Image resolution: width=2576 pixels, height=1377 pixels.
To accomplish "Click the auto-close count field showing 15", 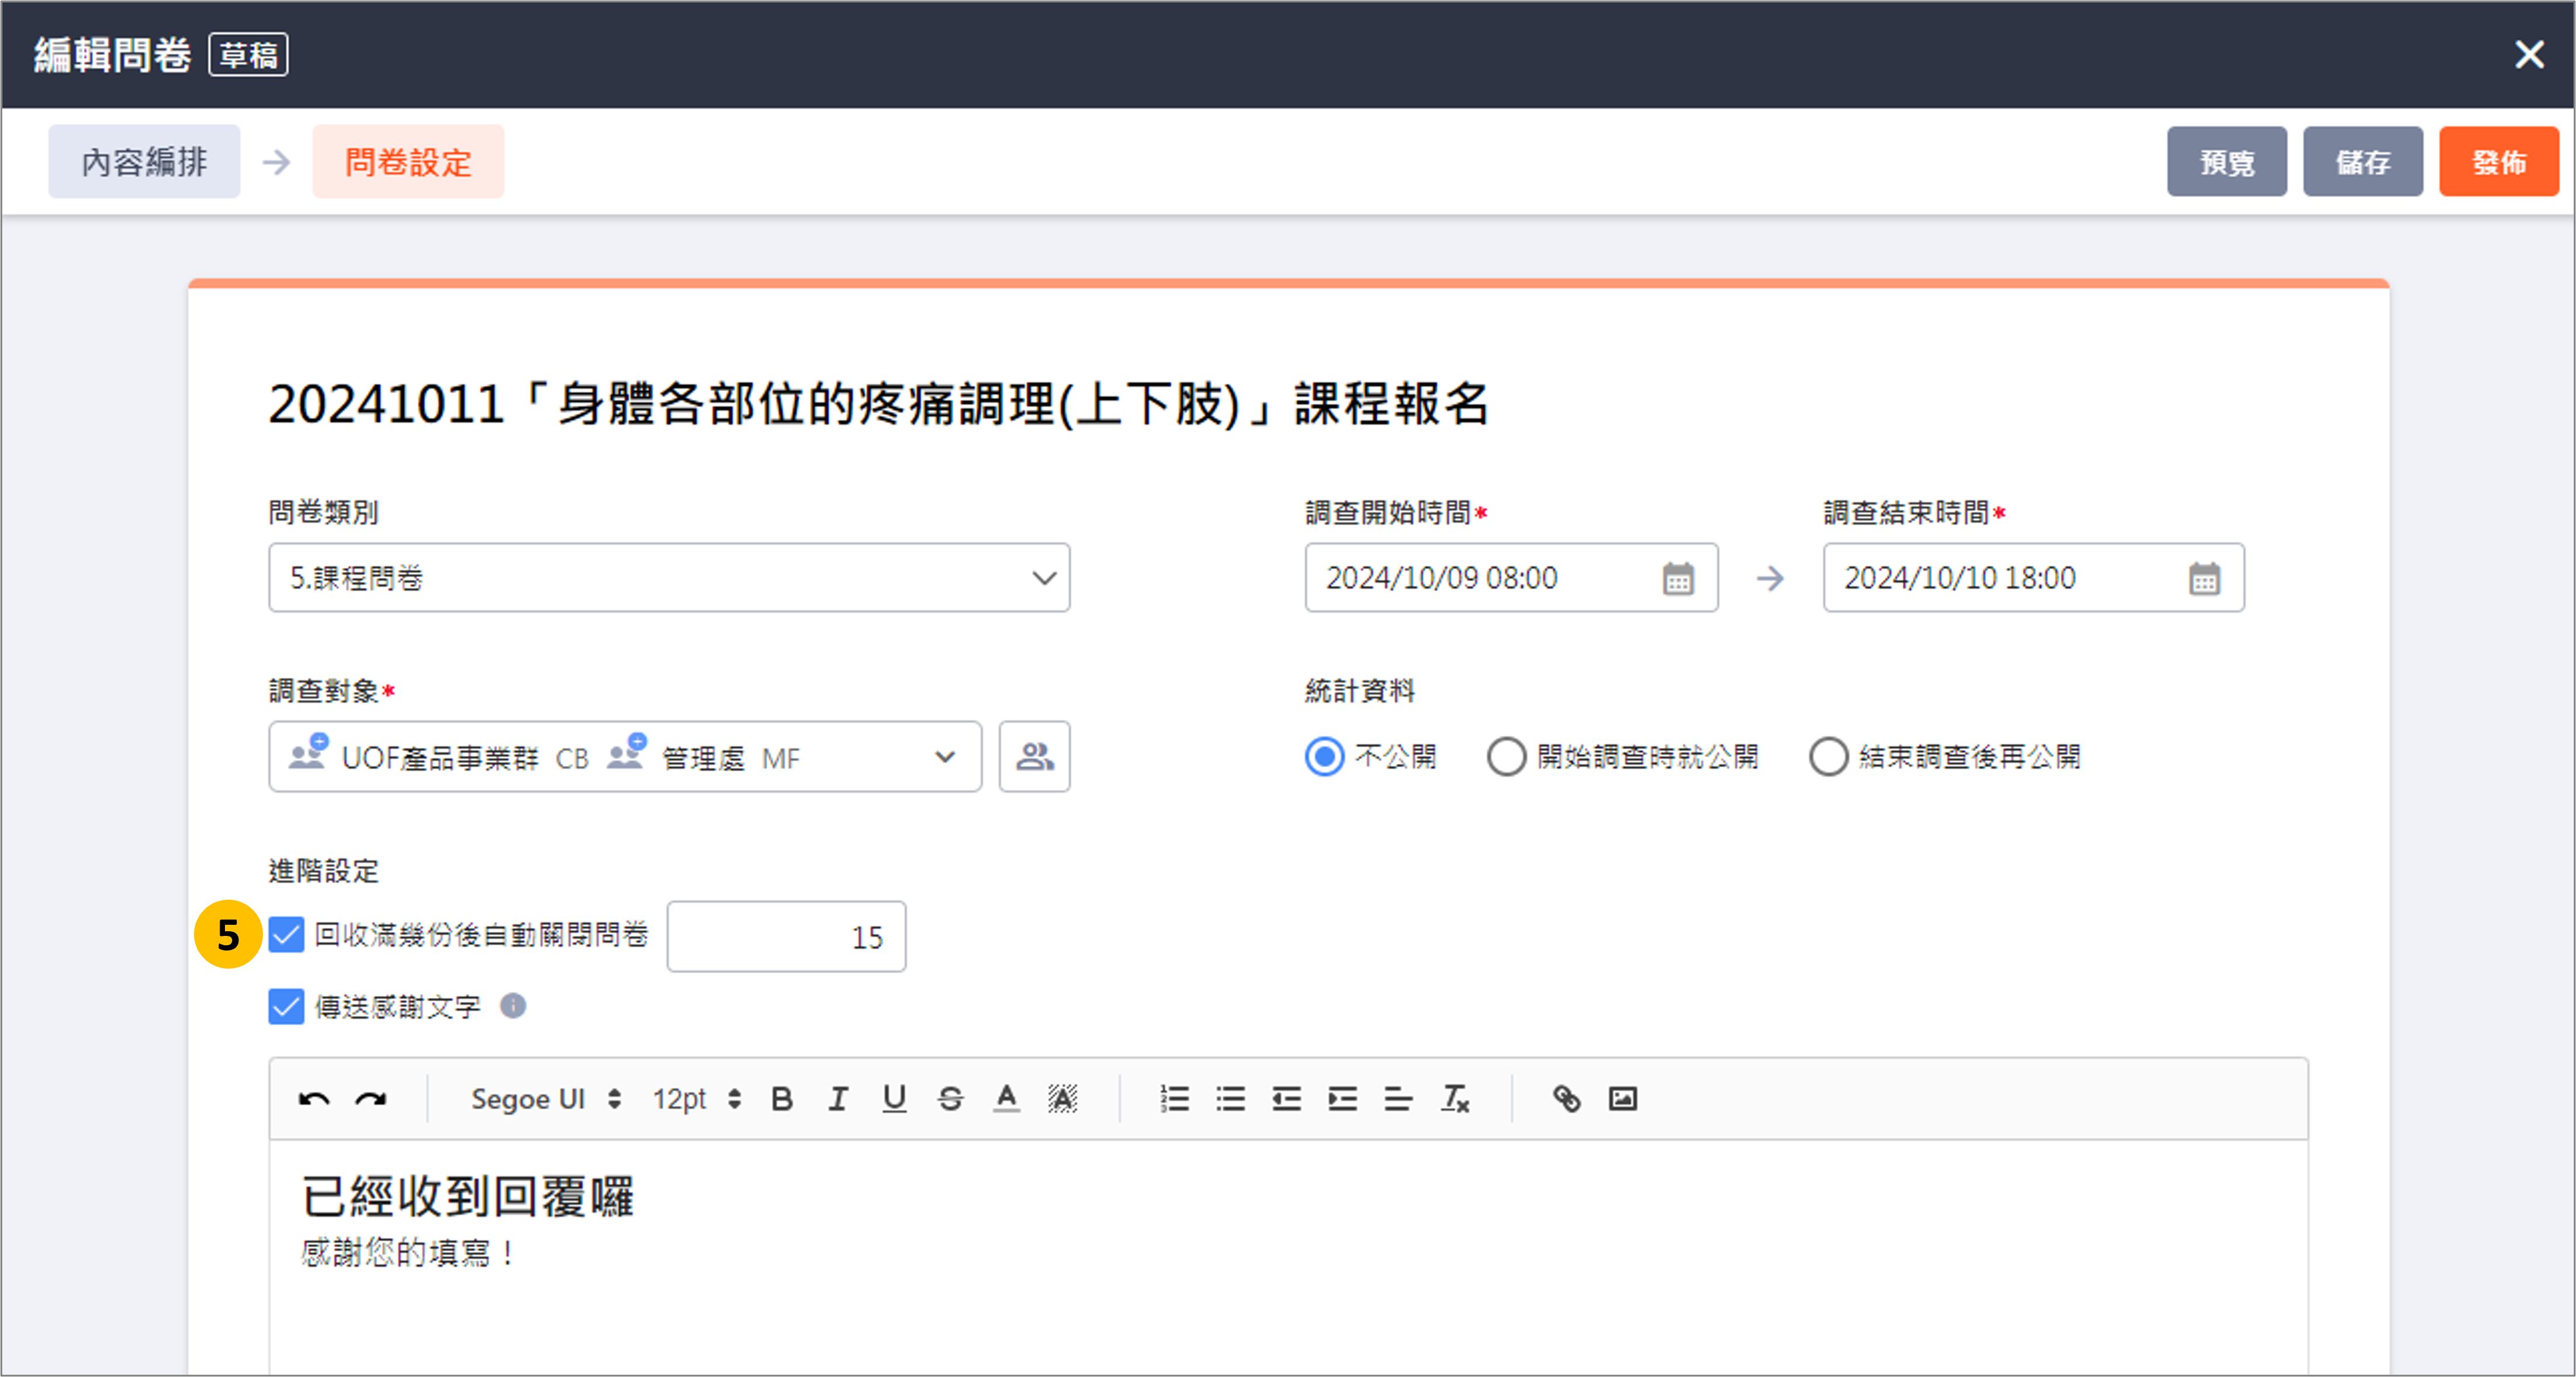I will [x=786, y=937].
